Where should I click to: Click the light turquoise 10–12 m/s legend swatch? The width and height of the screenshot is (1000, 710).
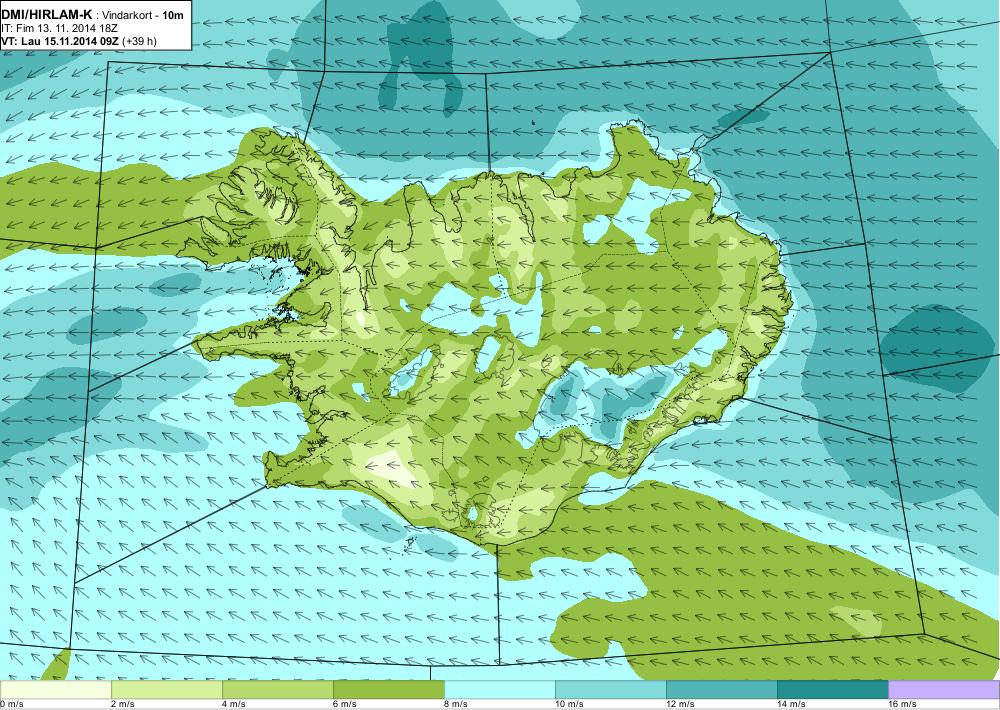[x=610, y=690]
